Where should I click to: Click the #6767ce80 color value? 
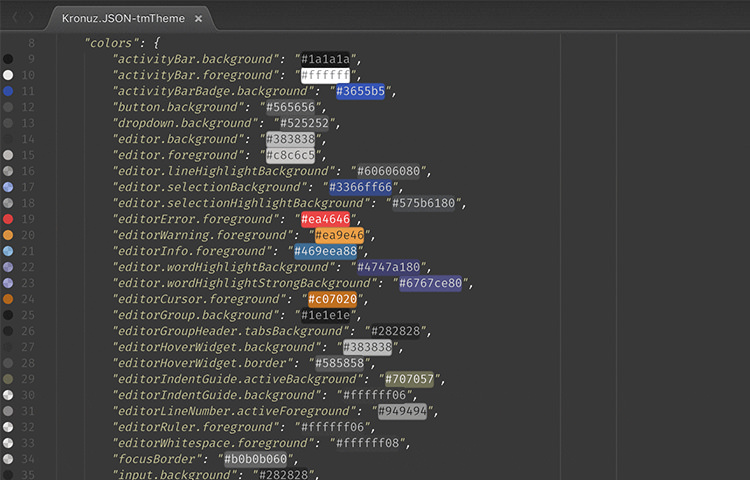(x=430, y=283)
